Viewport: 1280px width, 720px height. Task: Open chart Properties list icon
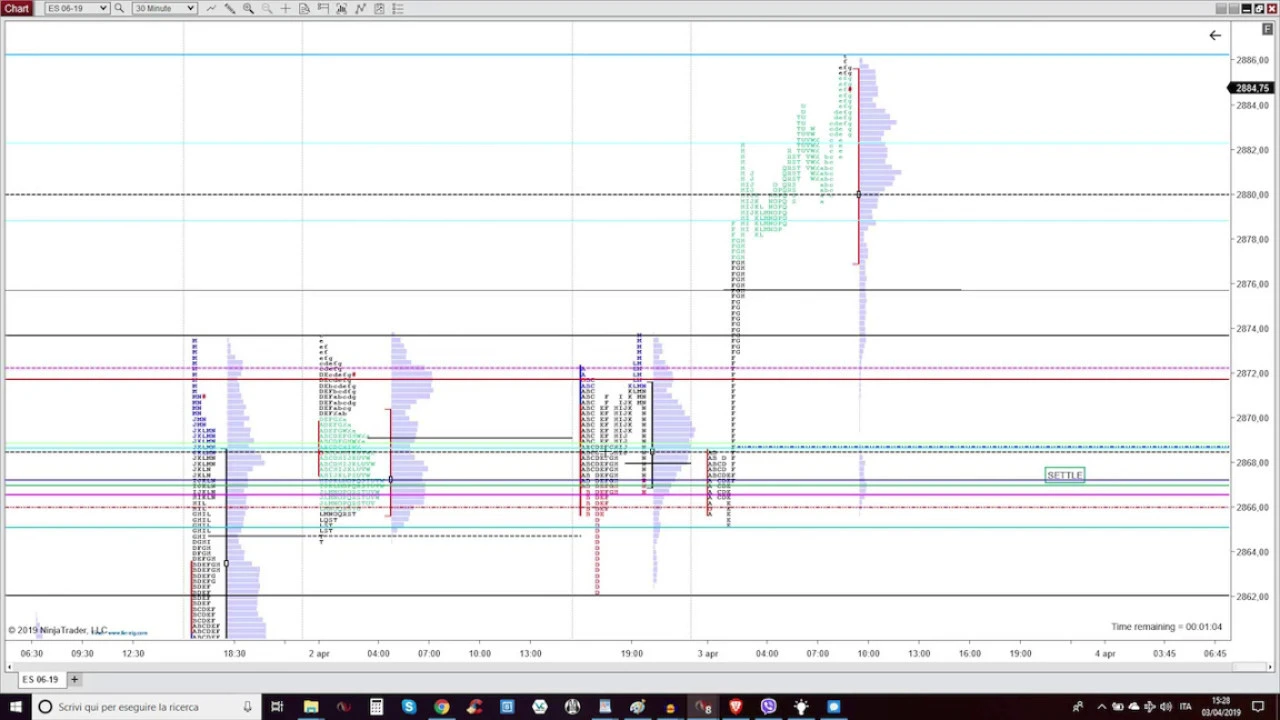coord(398,8)
